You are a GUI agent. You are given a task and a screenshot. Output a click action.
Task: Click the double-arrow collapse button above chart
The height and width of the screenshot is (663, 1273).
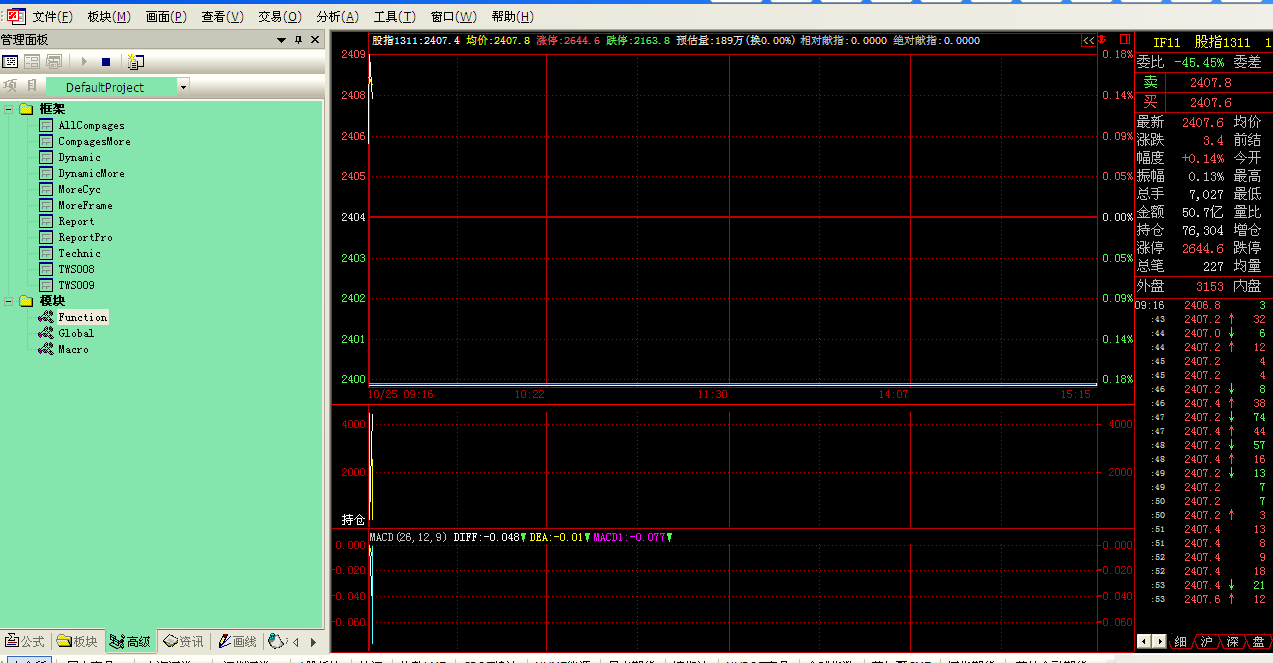click(x=1088, y=41)
